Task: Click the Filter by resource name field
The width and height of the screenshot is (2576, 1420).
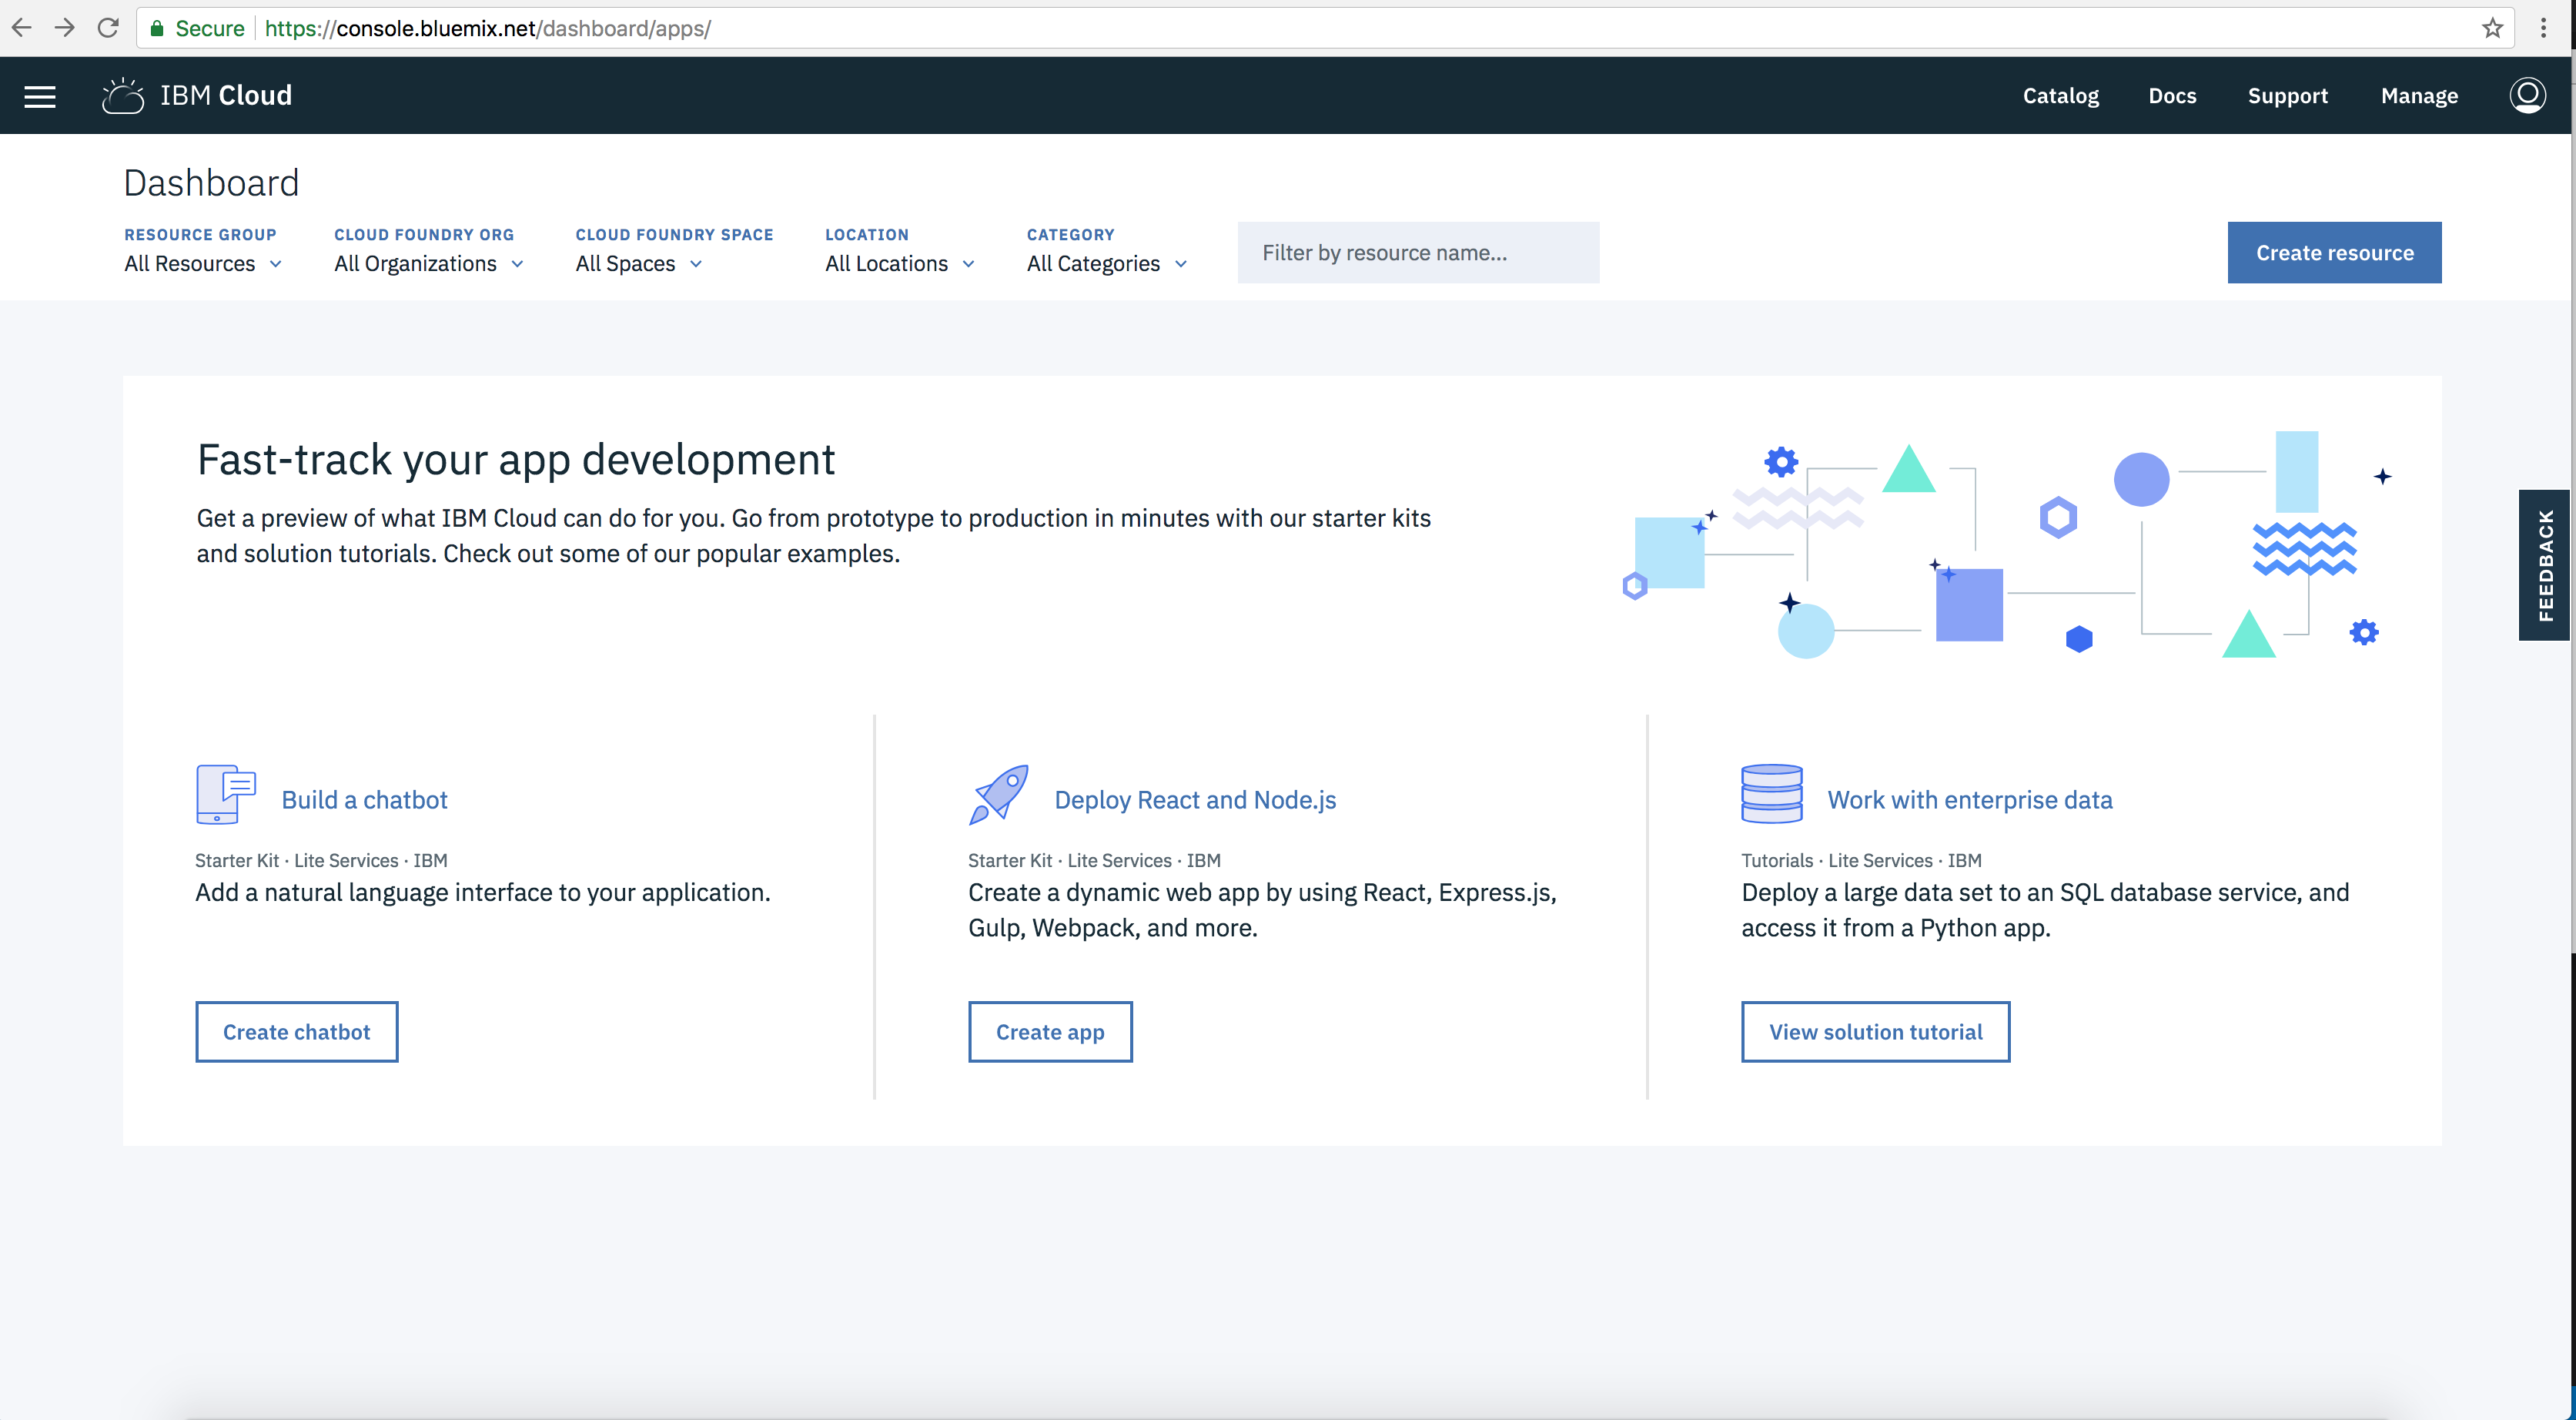Action: (x=1418, y=253)
